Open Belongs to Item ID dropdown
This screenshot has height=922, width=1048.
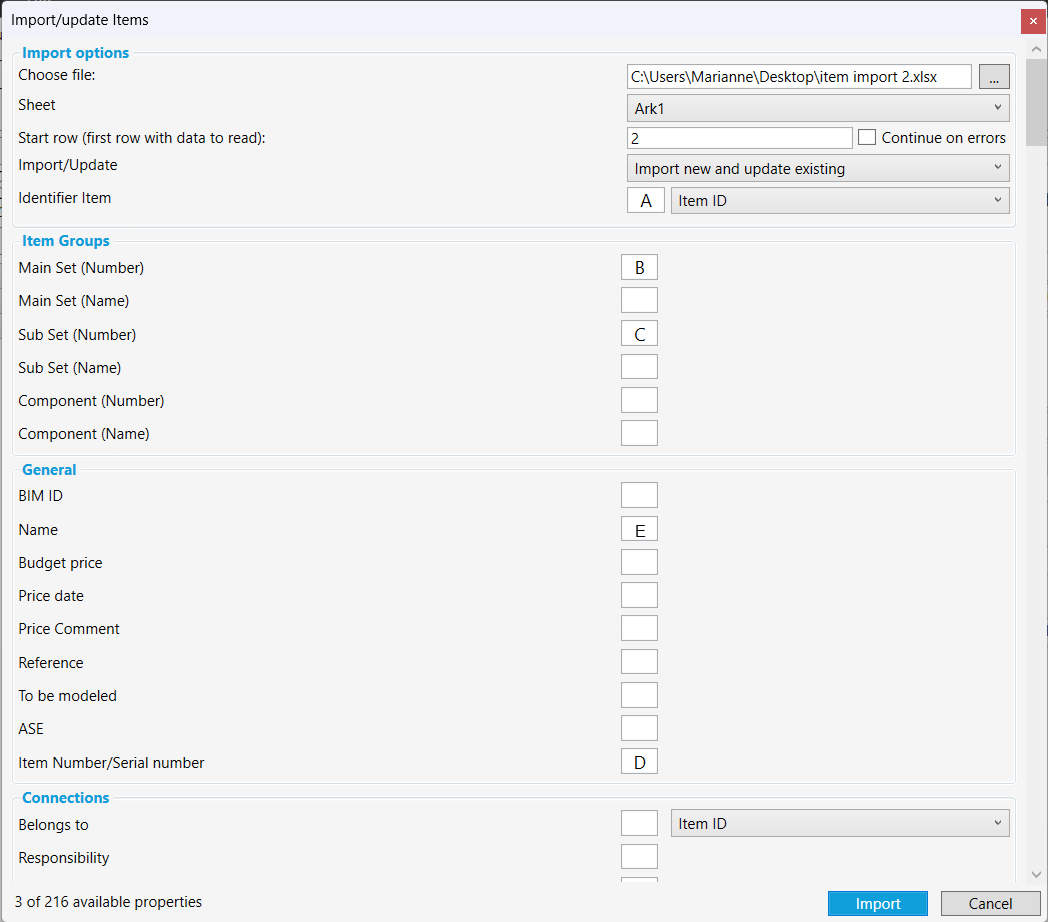coord(839,824)
